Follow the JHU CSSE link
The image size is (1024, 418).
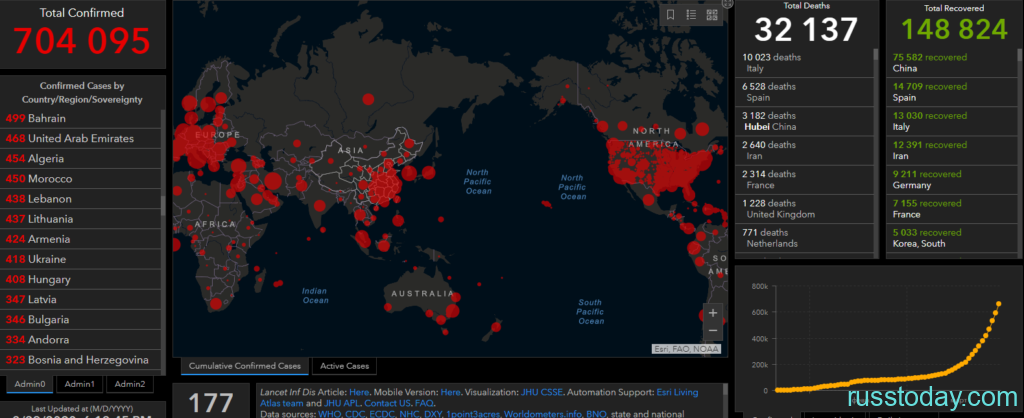pos(541,393)
